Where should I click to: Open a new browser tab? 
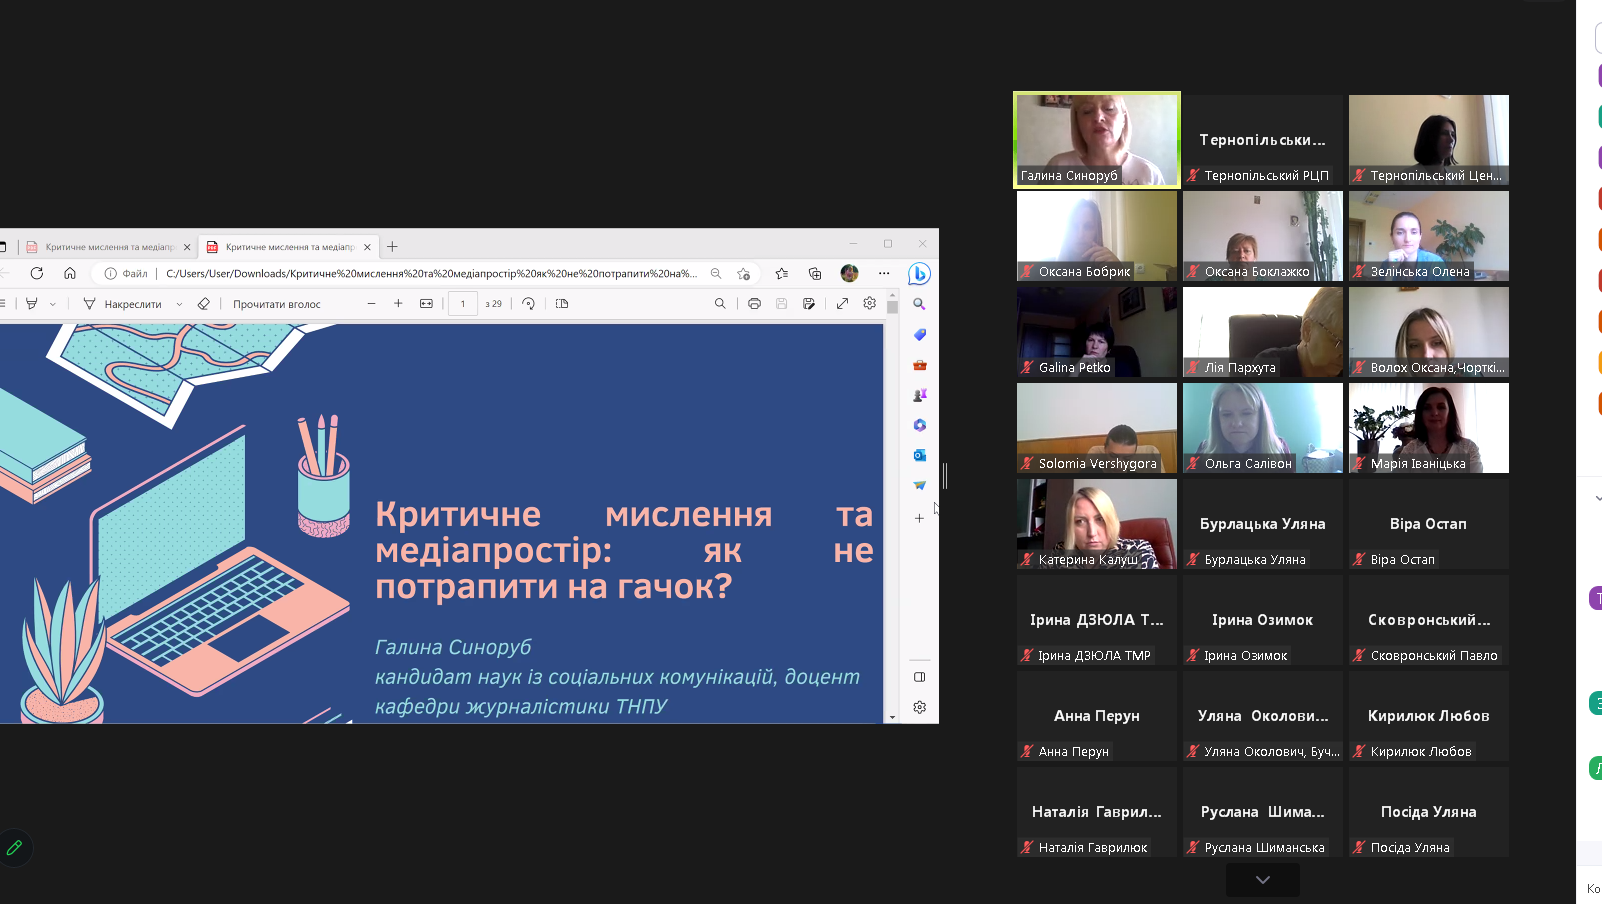[392, 247]
